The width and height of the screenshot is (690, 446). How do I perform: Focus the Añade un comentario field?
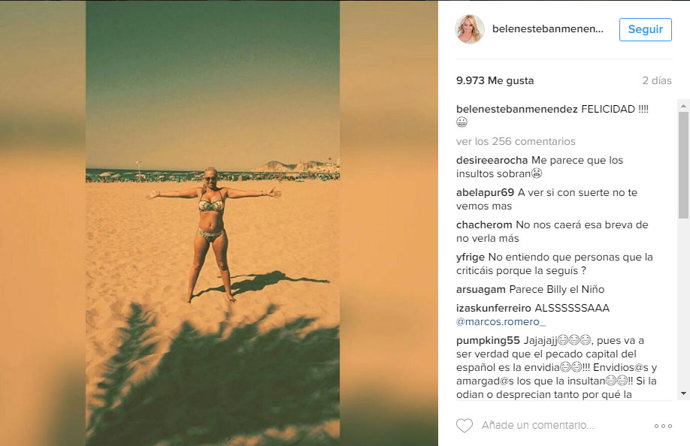pyautogui.click(x=538, y=425)
